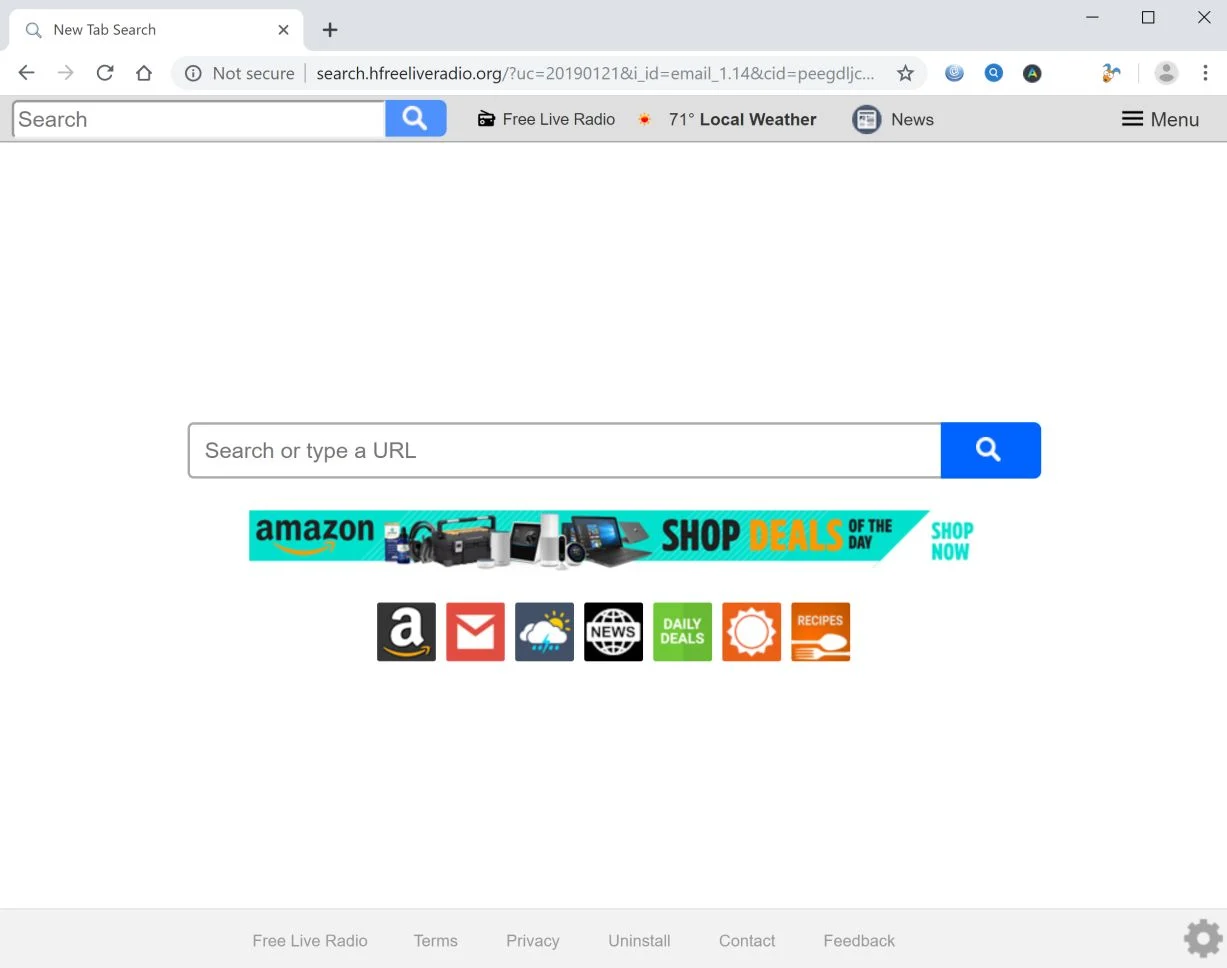This screenshot has width=1227, height=968.
Task: Click the Not secure info icon
Action: 193,73
